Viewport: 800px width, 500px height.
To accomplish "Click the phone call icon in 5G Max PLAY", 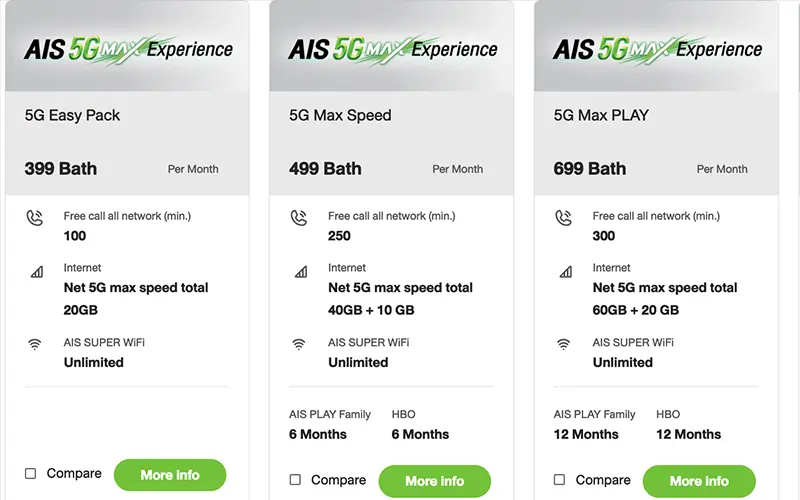I will [564, 218].
